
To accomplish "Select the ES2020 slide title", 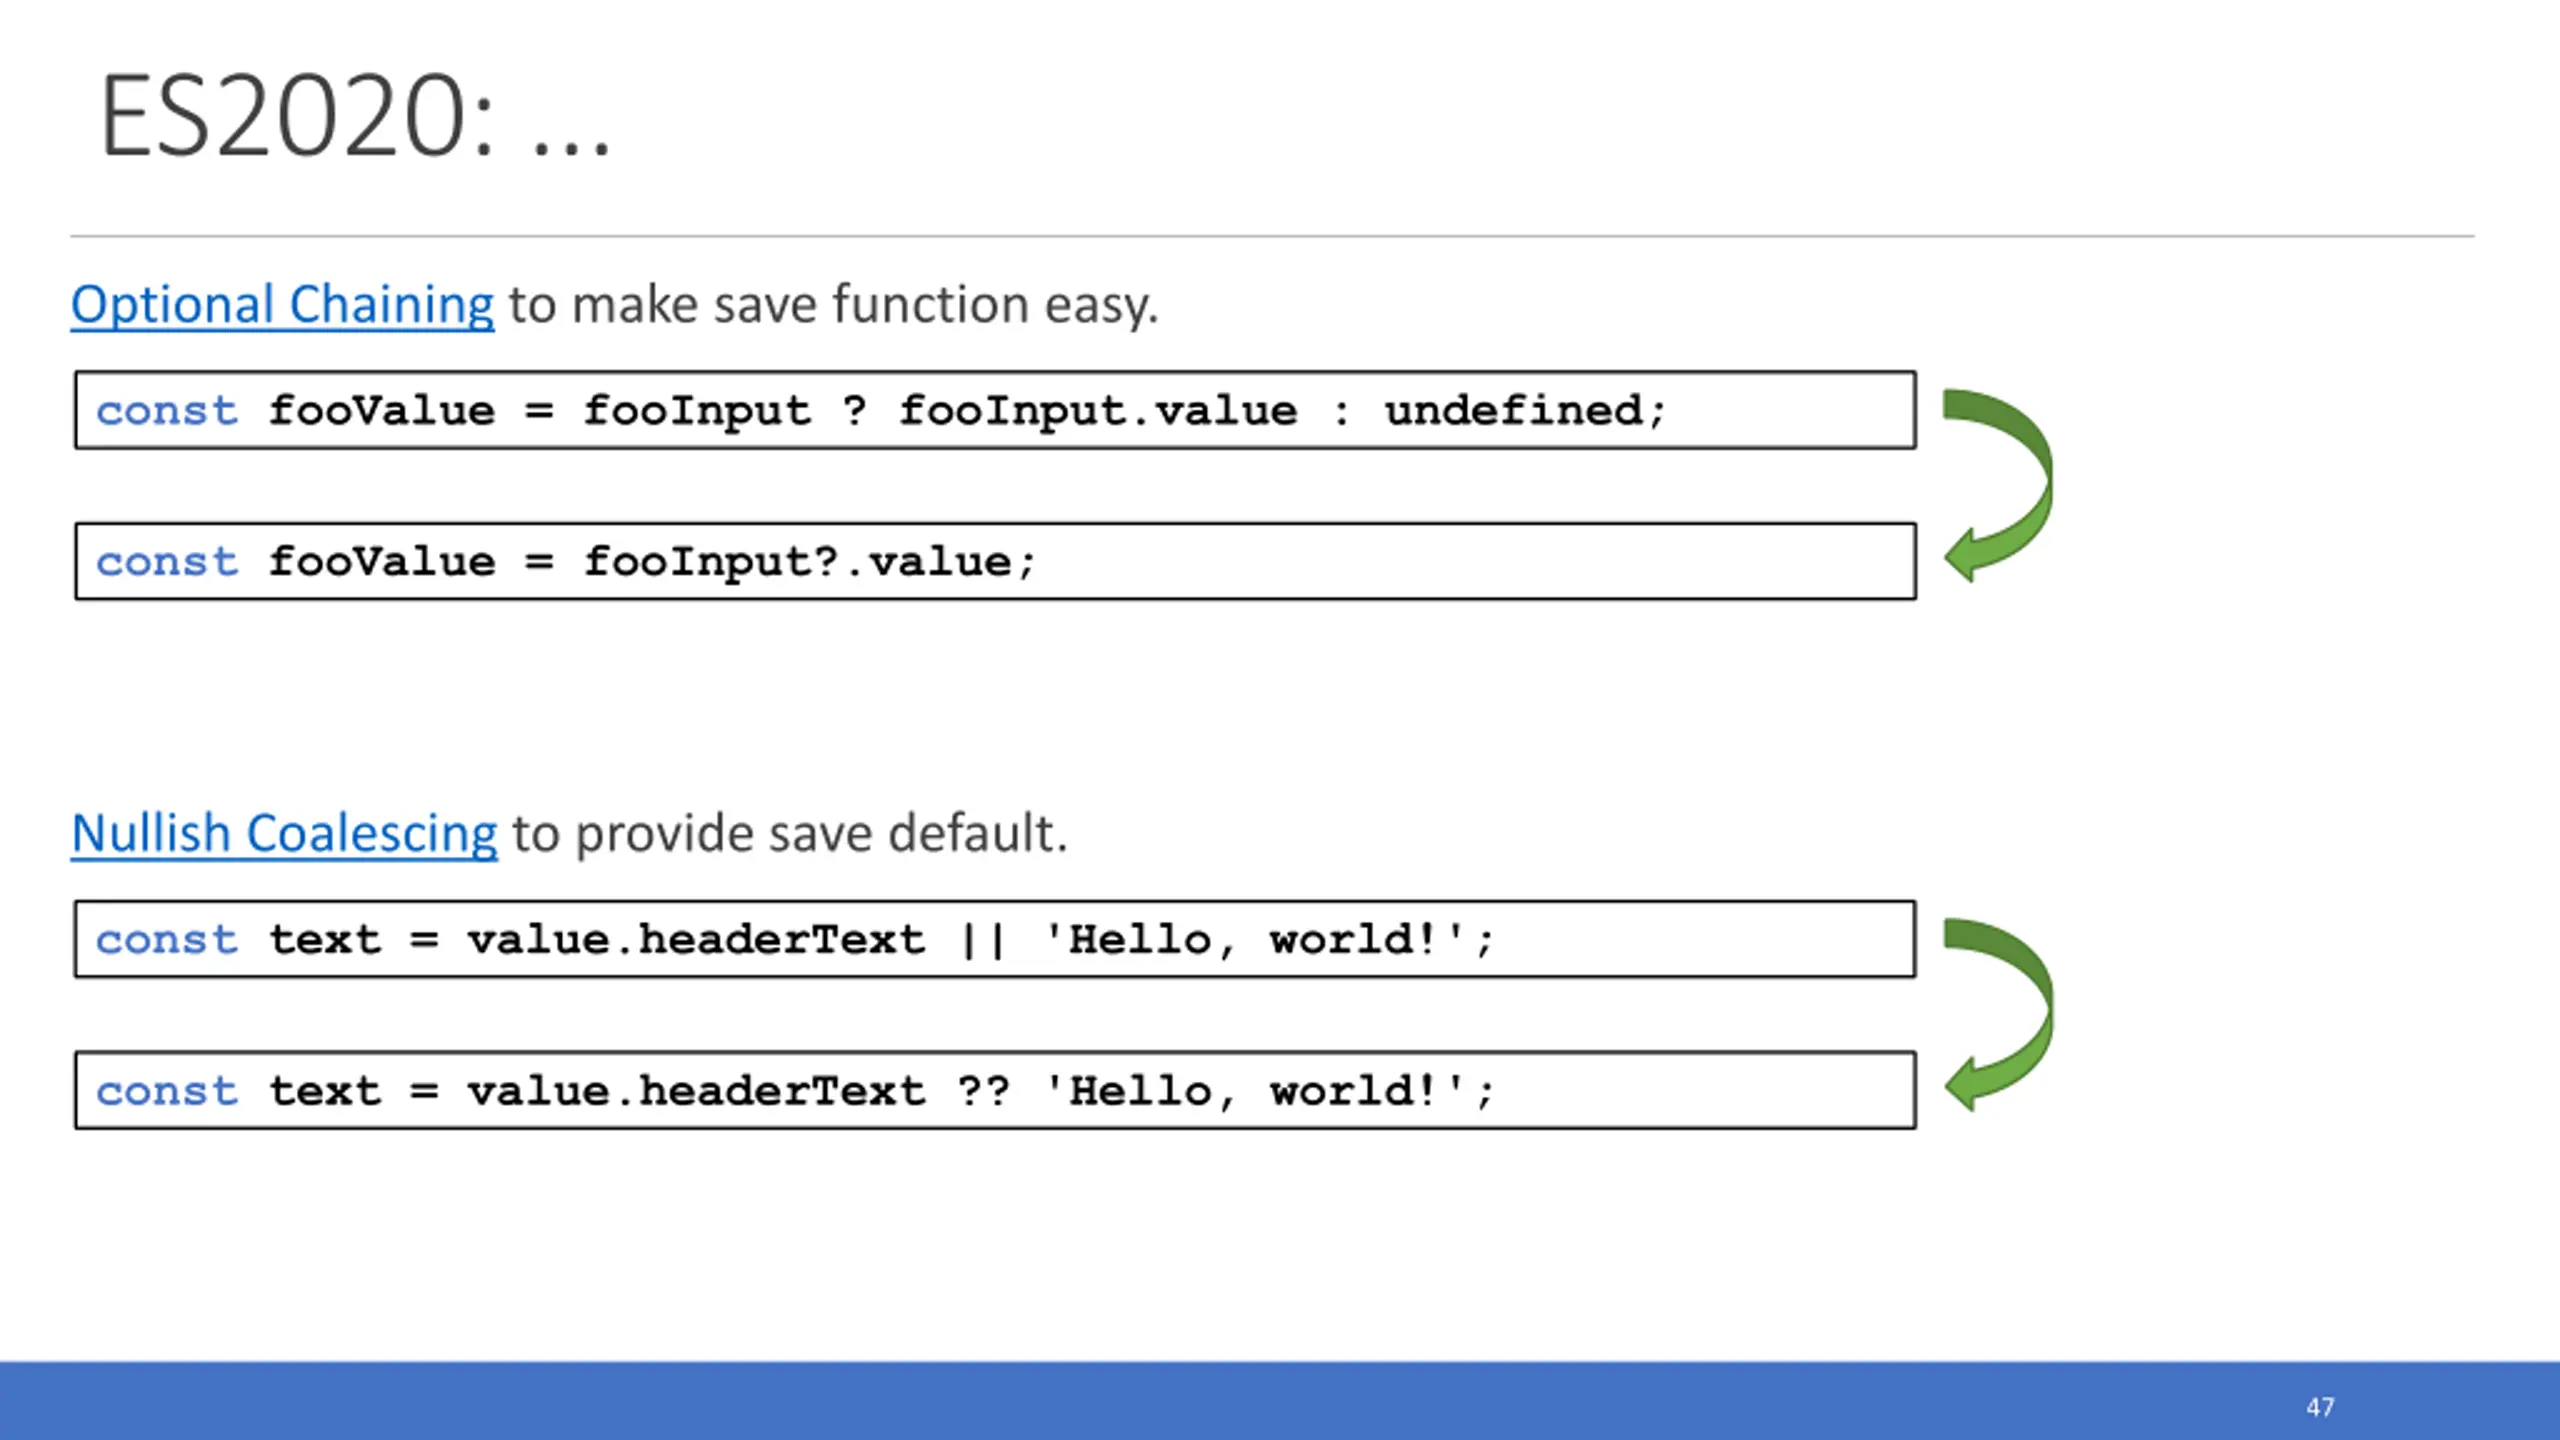I will point(354,117).
